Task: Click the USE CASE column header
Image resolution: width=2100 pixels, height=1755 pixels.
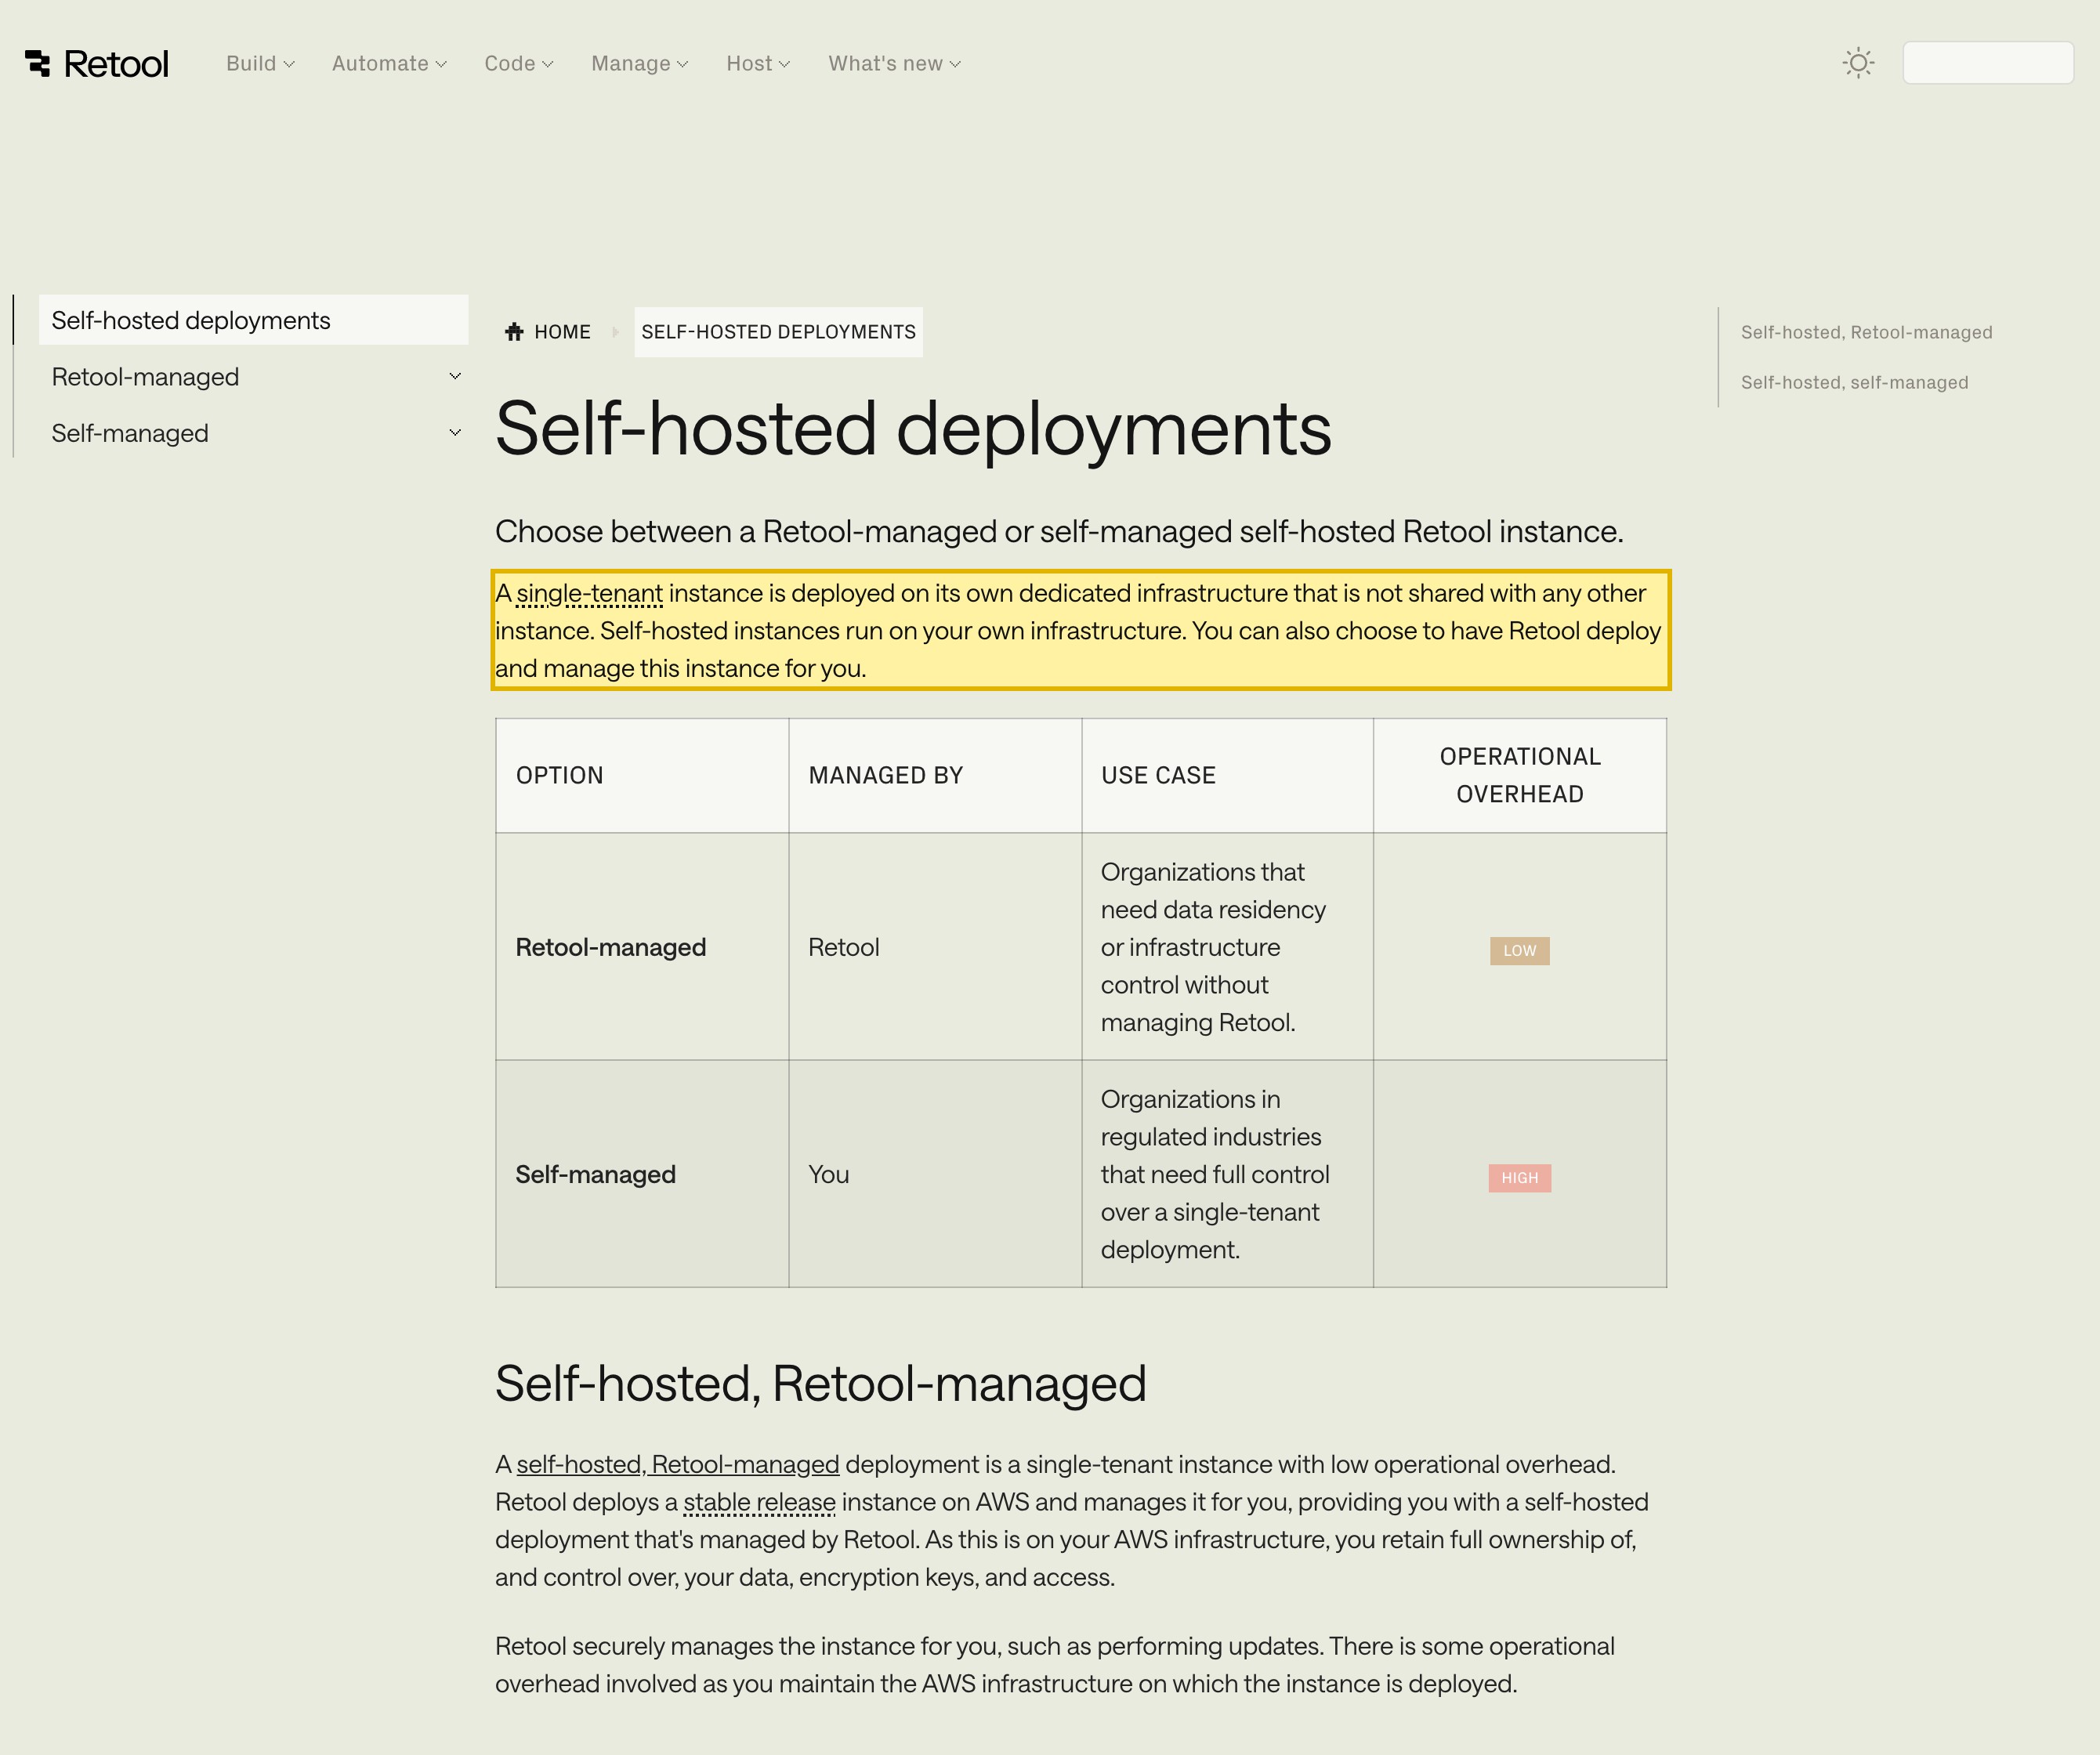Action: [x=1227, y=775]
